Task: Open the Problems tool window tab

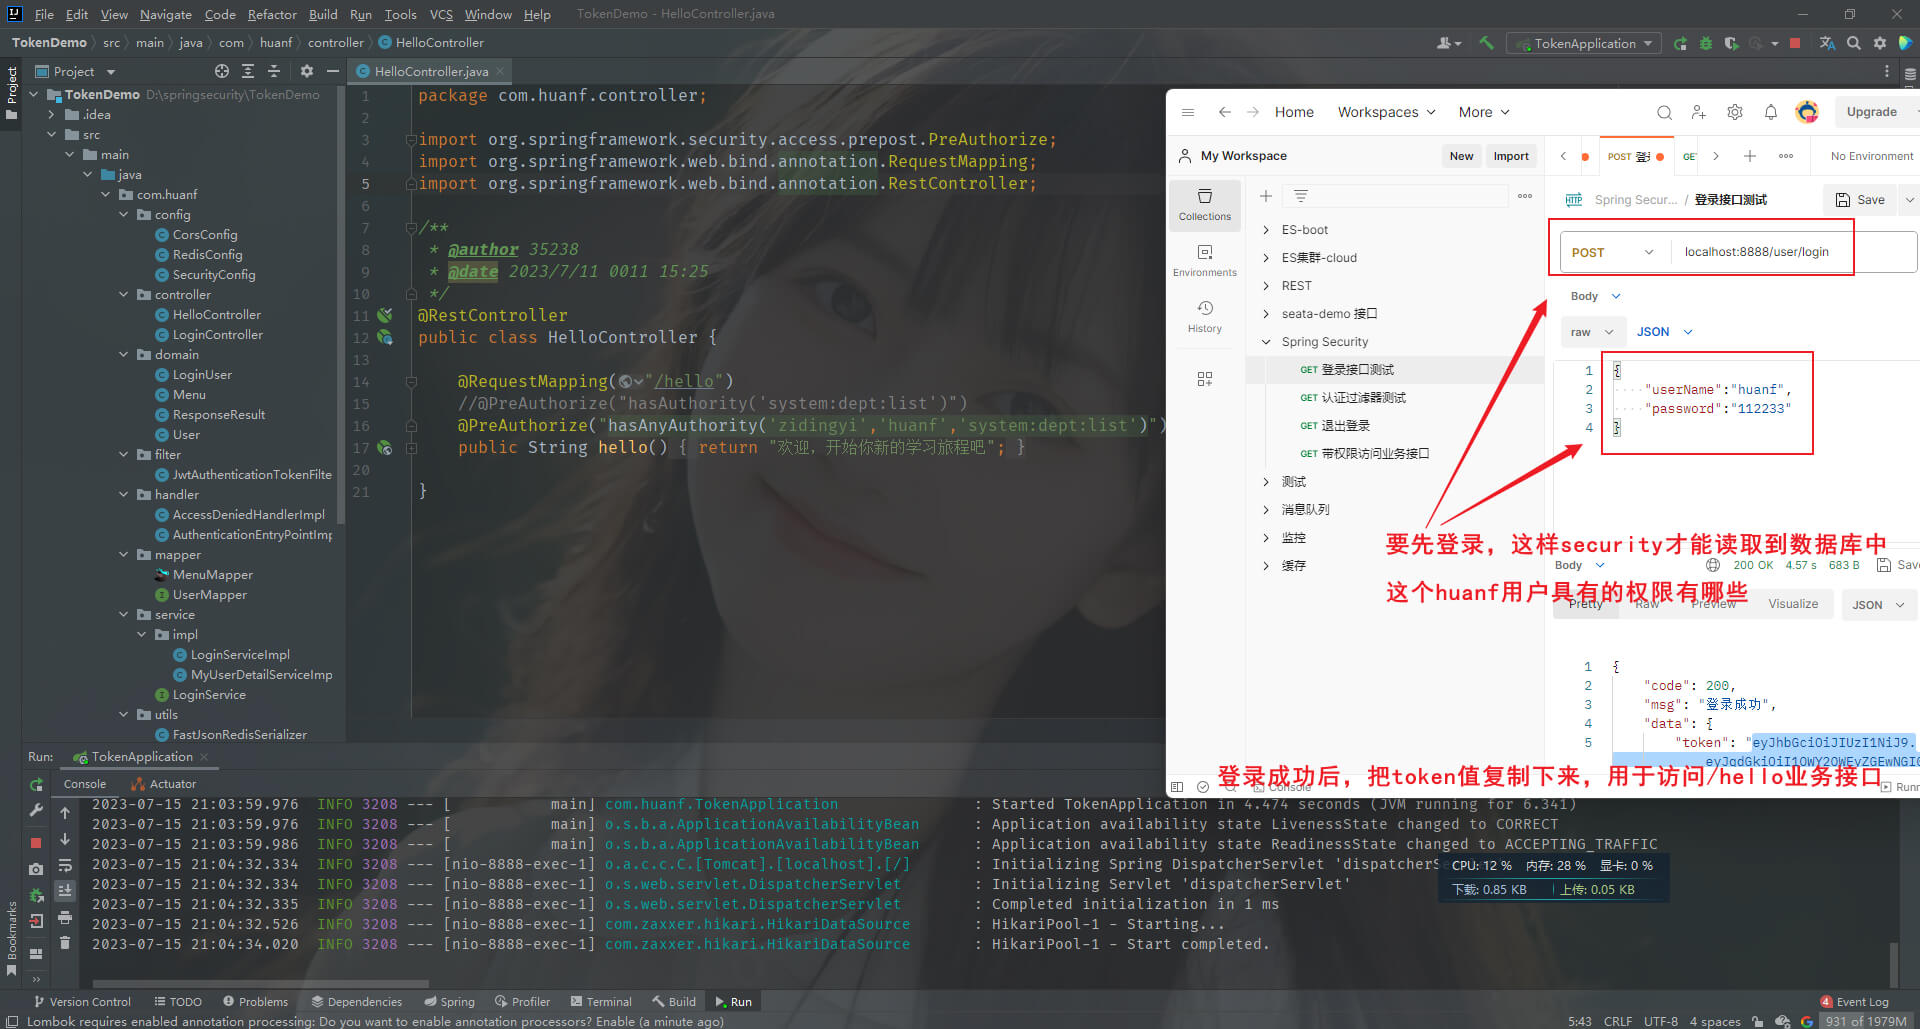Action: coord(255,1001)
